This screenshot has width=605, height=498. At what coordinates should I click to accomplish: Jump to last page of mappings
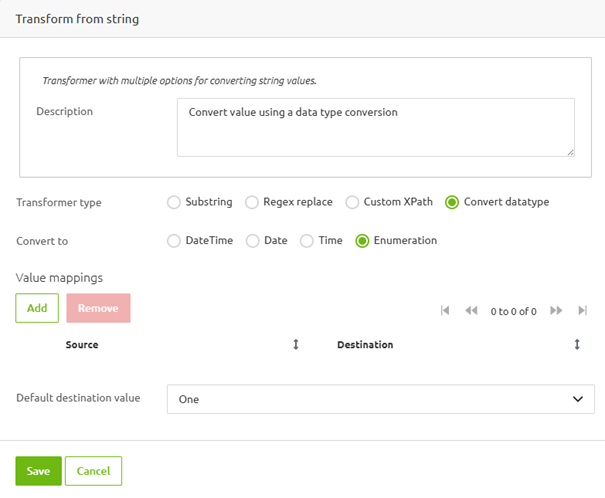582,311
